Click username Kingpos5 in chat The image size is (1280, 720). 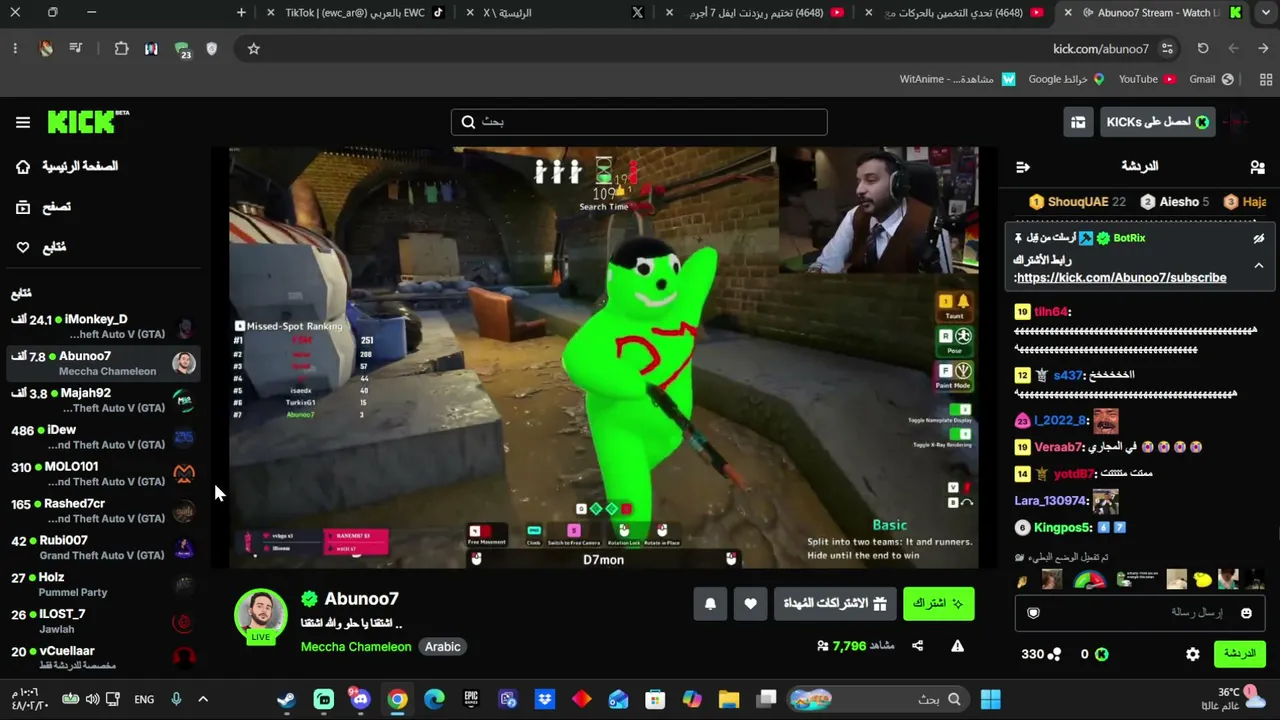tap(1063, 527)
